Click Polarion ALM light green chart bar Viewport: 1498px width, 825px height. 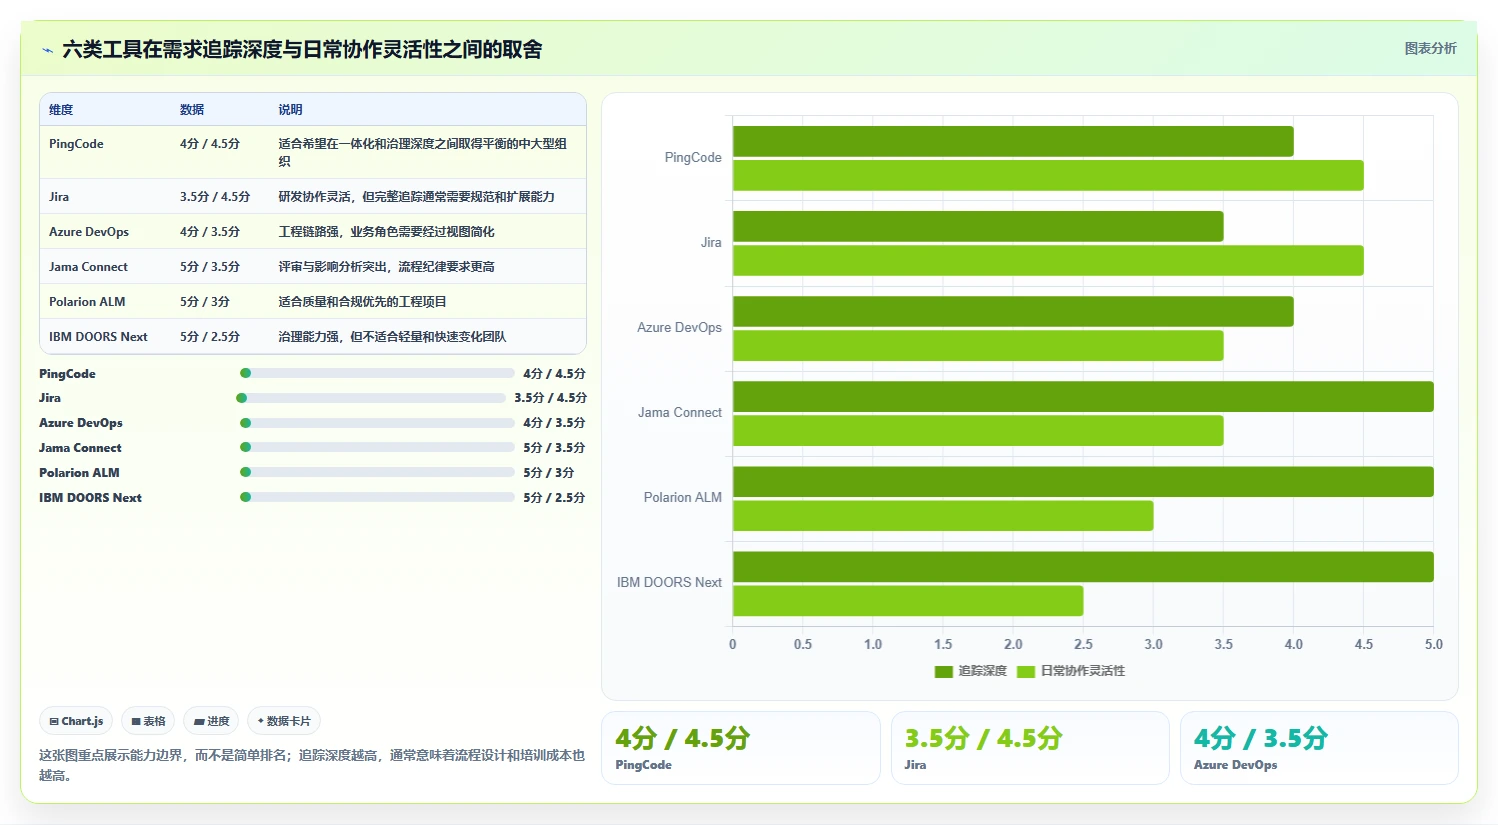coord(943,515)
